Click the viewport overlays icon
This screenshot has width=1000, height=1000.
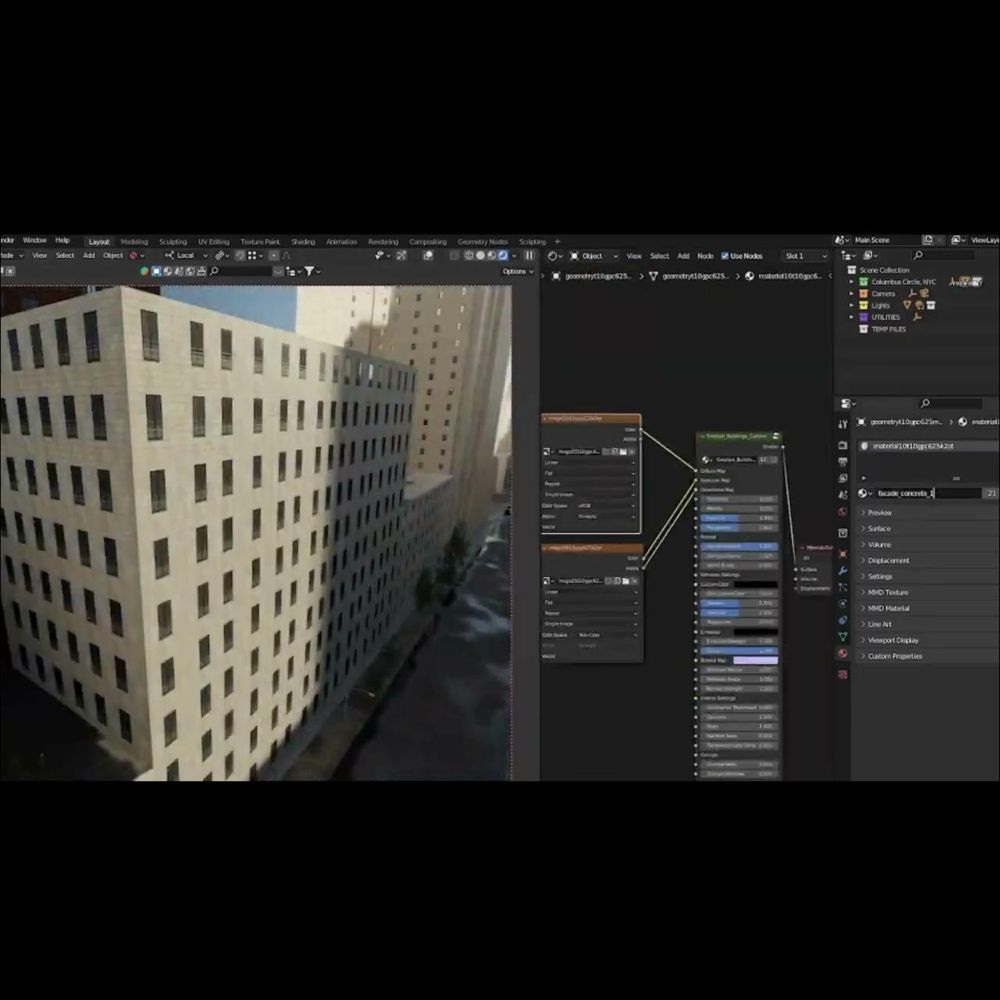(x=428, y=256)
